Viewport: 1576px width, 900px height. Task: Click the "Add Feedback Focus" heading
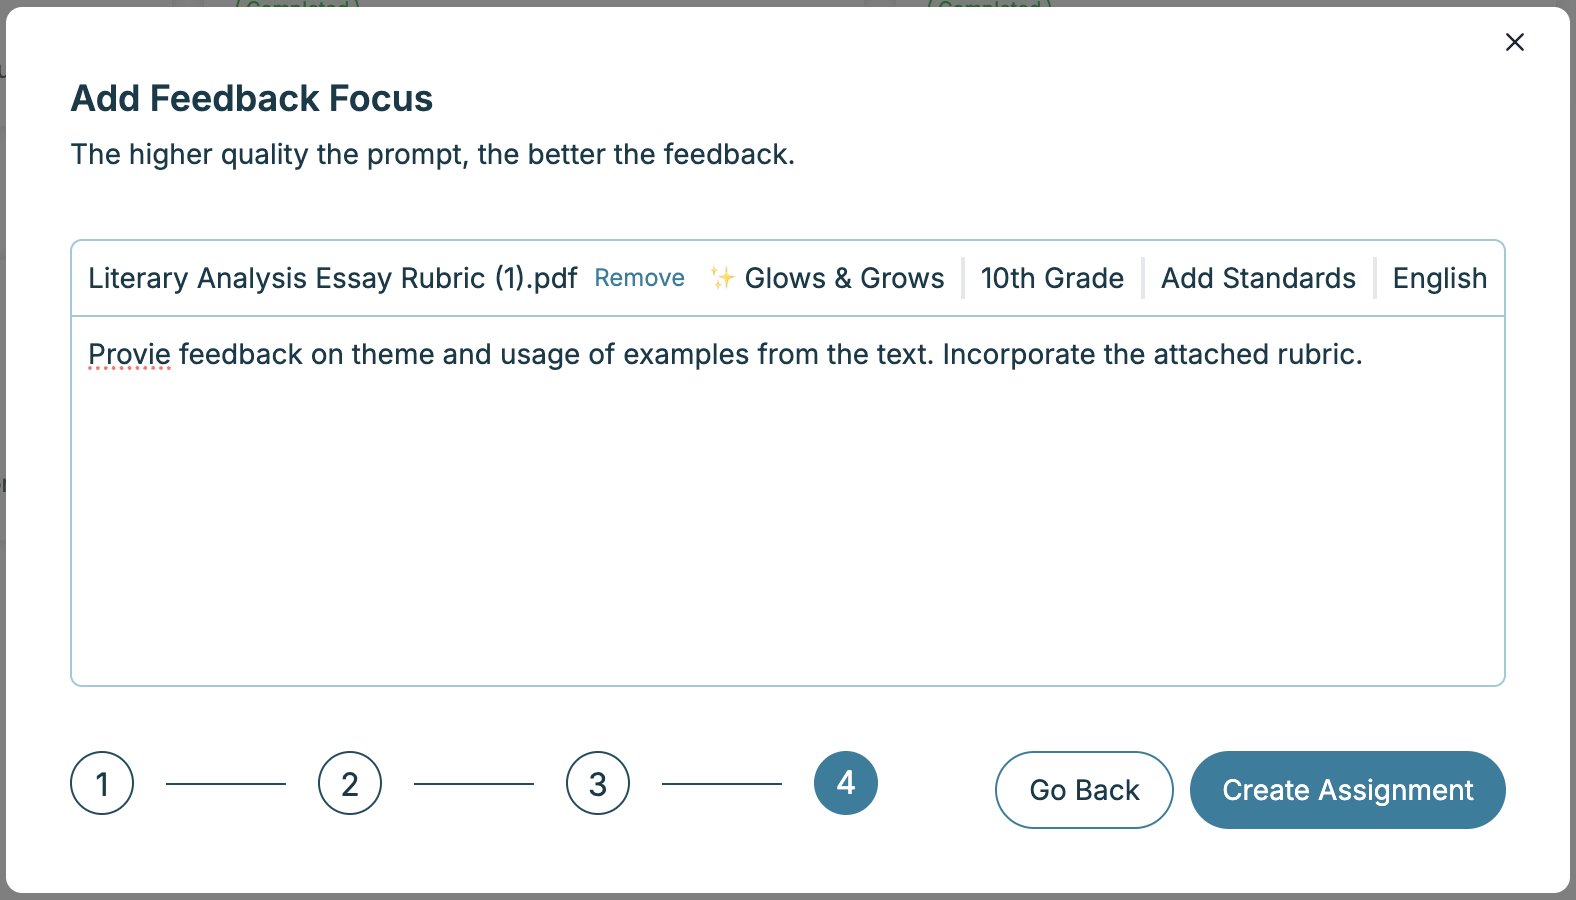coord(252,99)
